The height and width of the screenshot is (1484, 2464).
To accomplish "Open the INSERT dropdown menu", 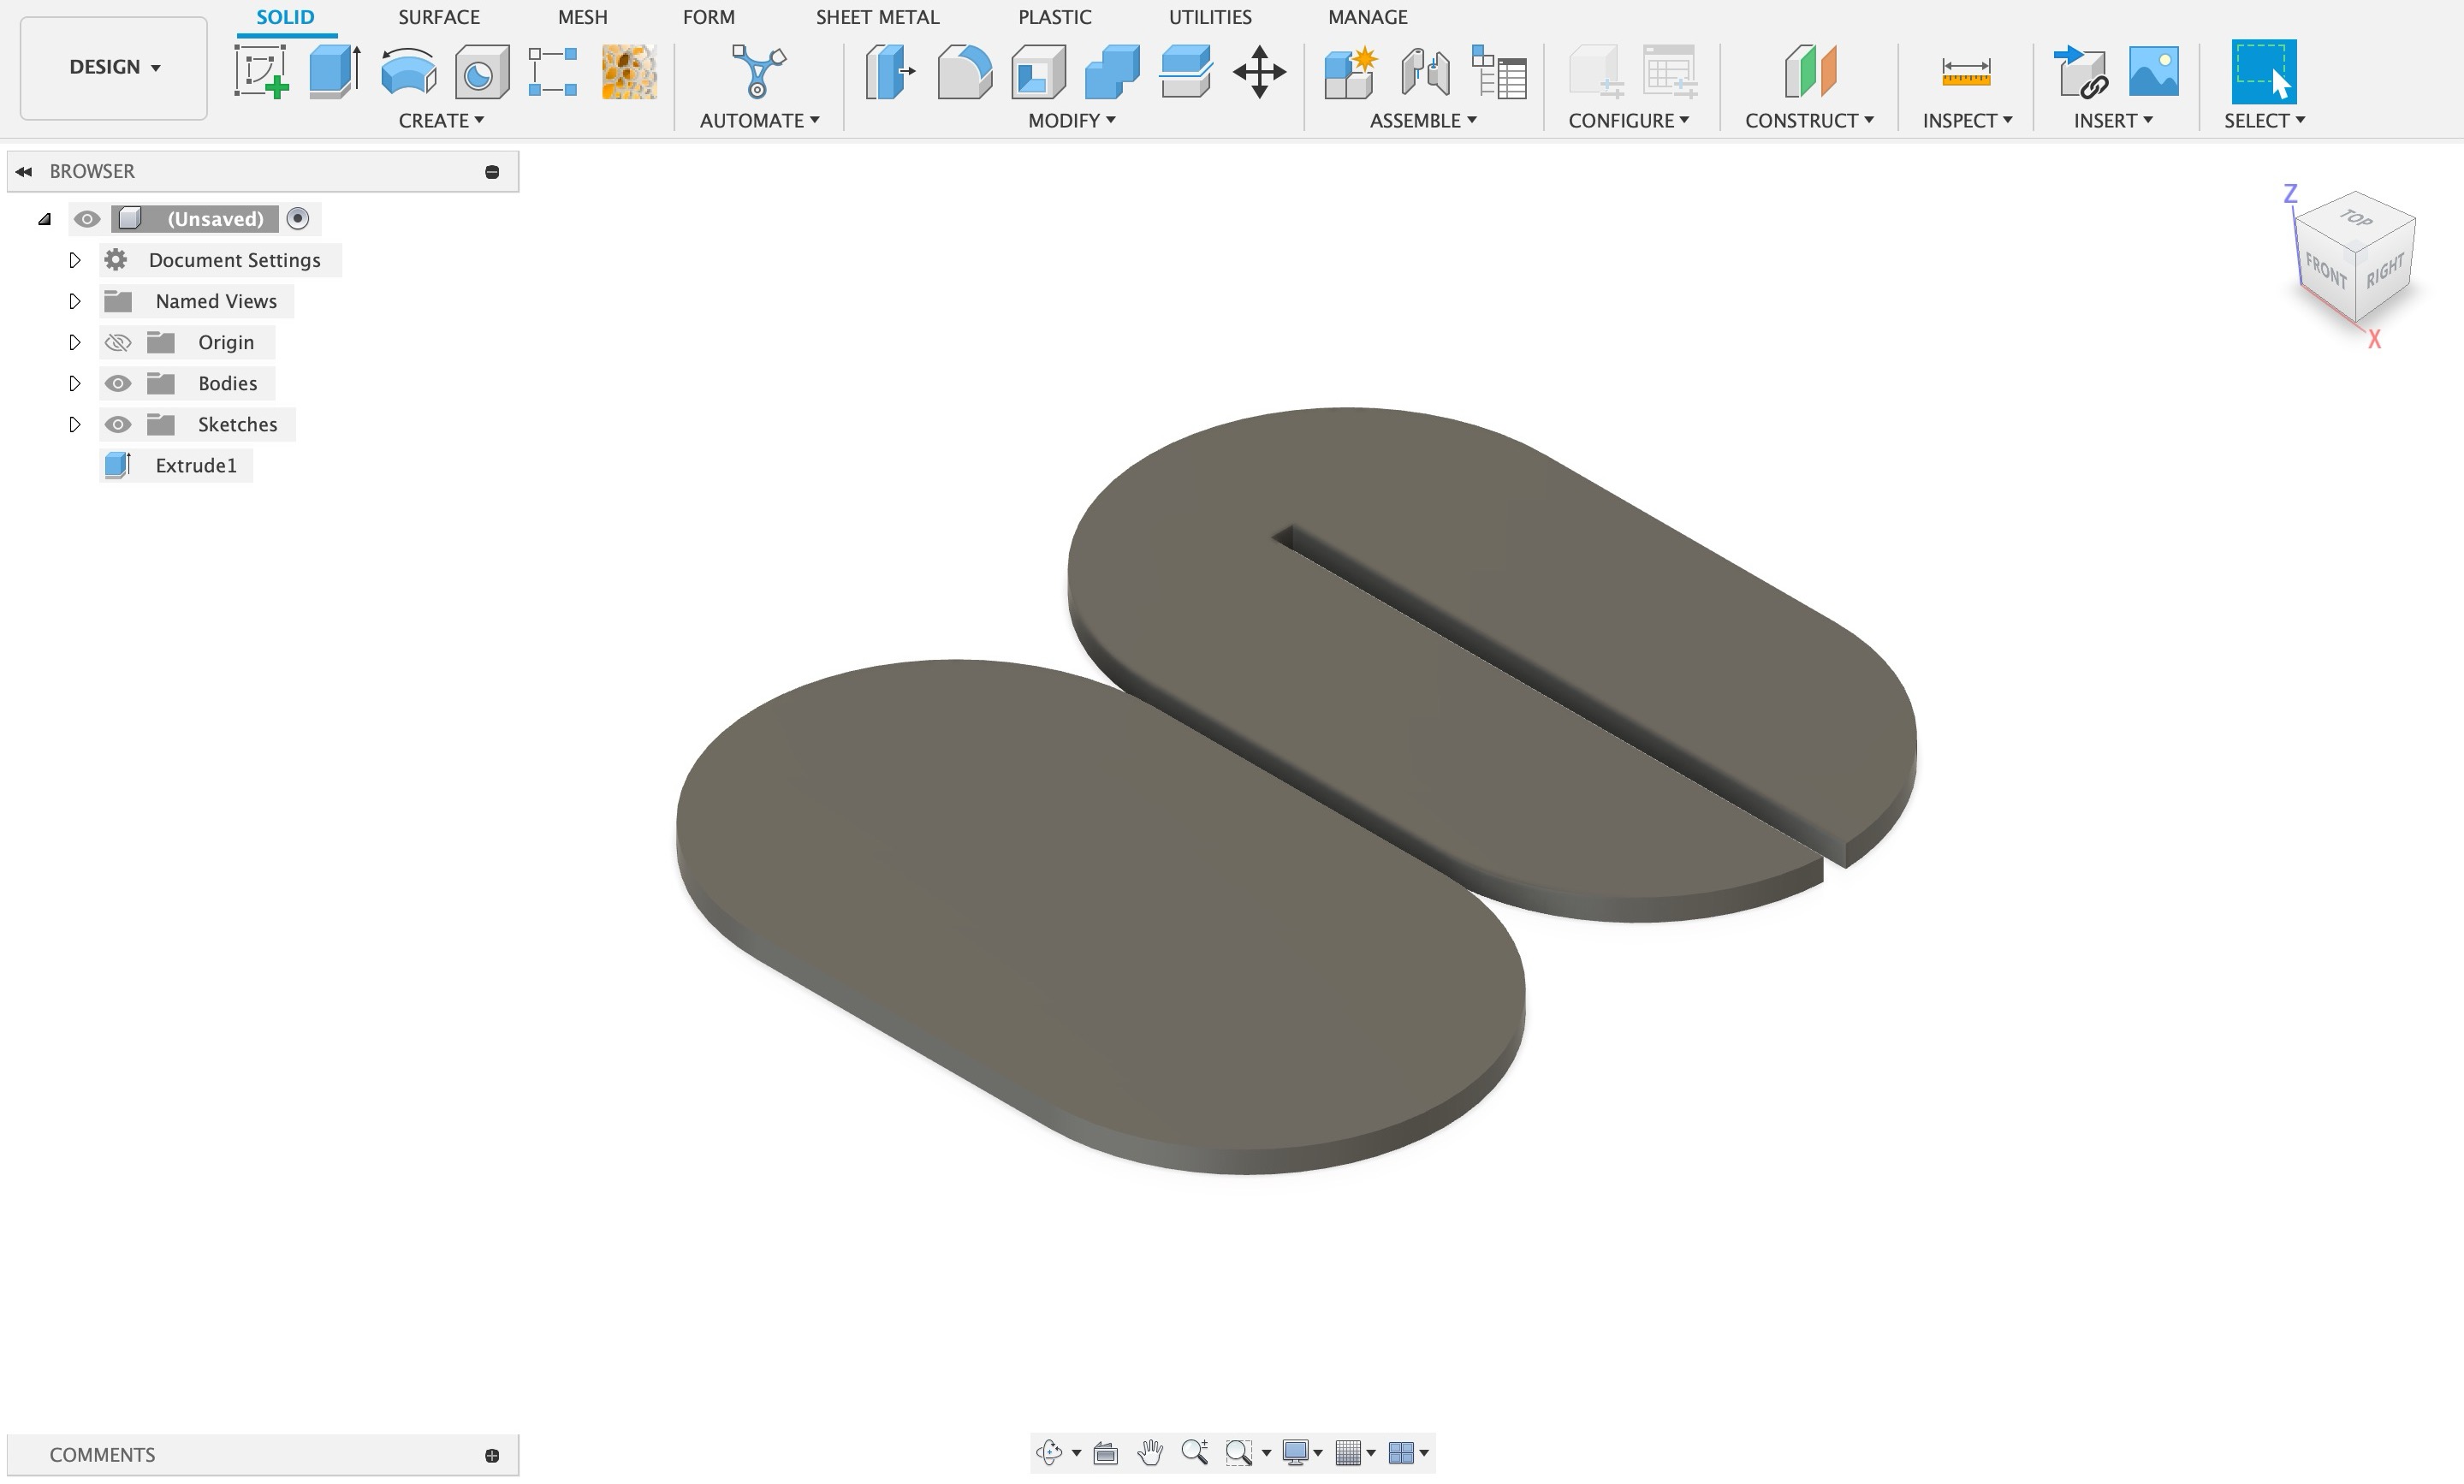I will tap(2113, 120).
